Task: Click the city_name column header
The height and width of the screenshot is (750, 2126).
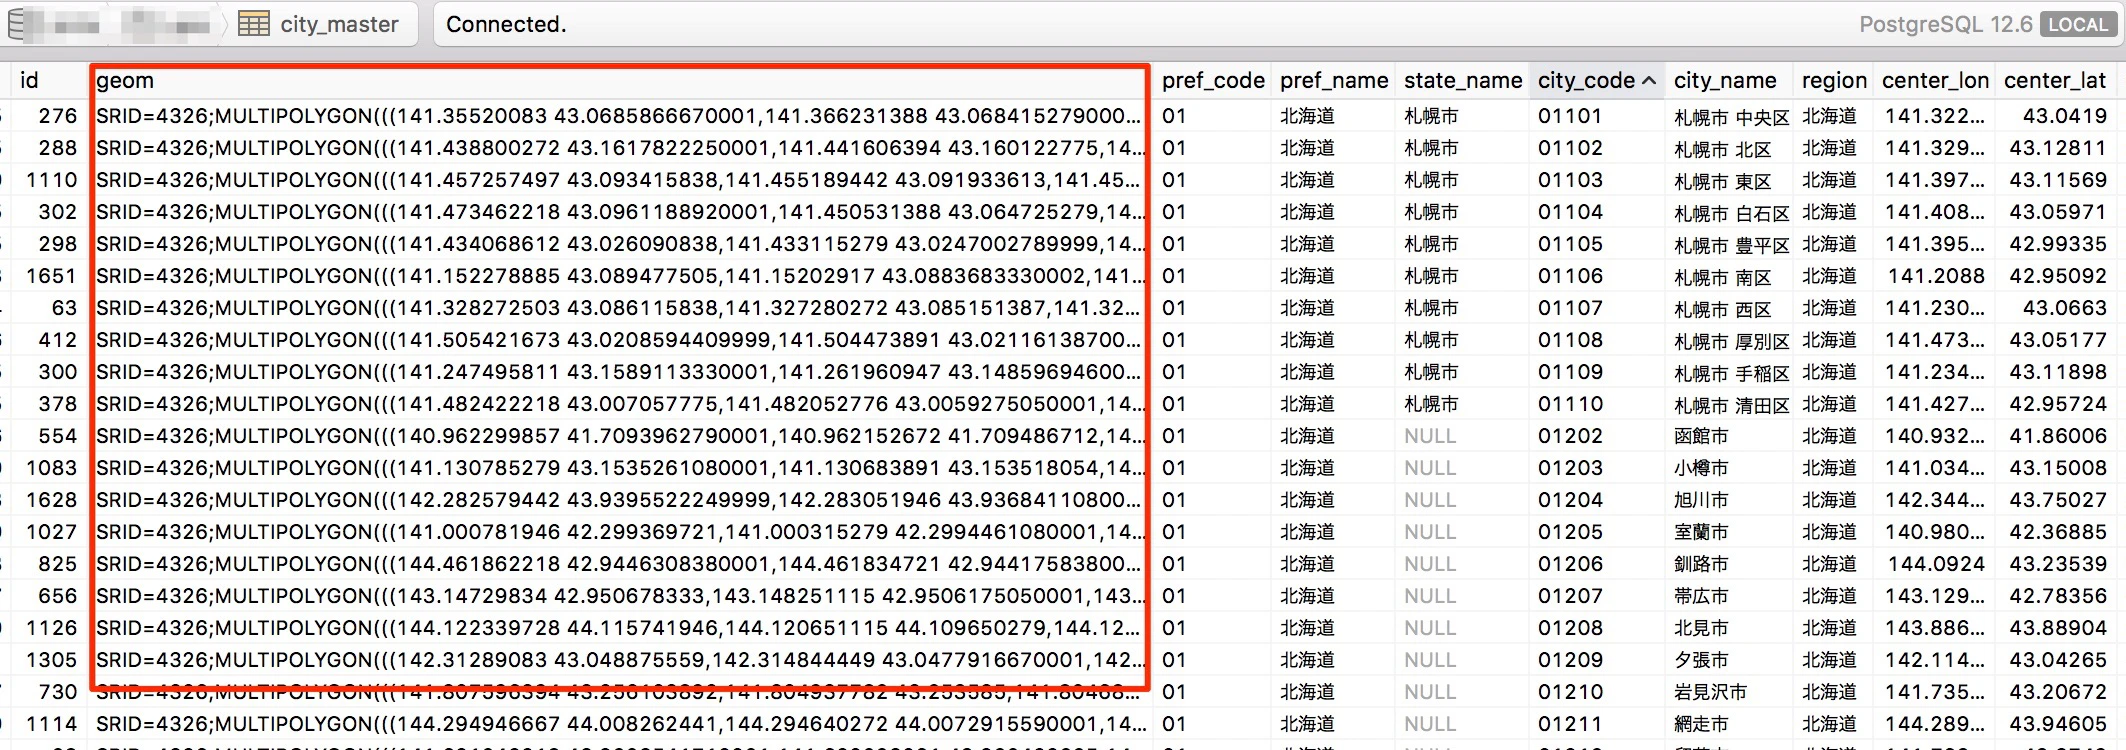Action: (x=1725, y=80)
